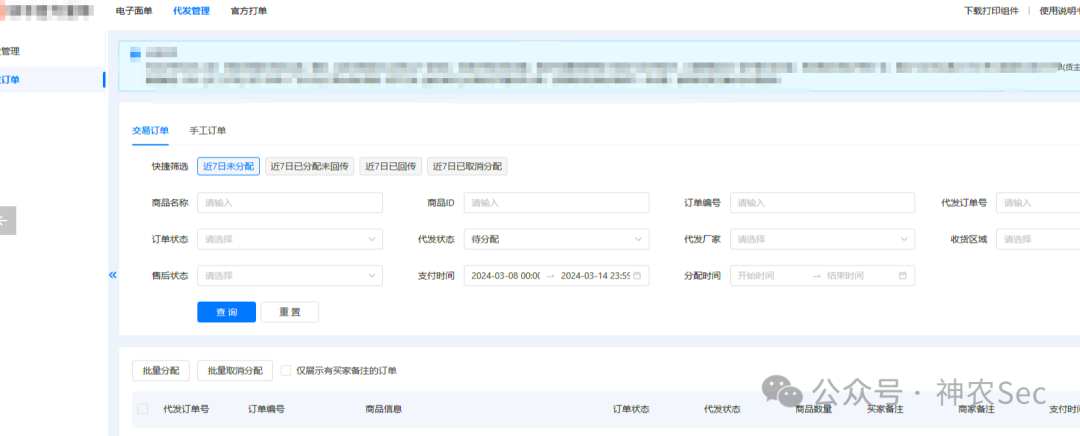Focus 商品名称 input field
This screenshot has height=436, width=1080.
point(290,203)
